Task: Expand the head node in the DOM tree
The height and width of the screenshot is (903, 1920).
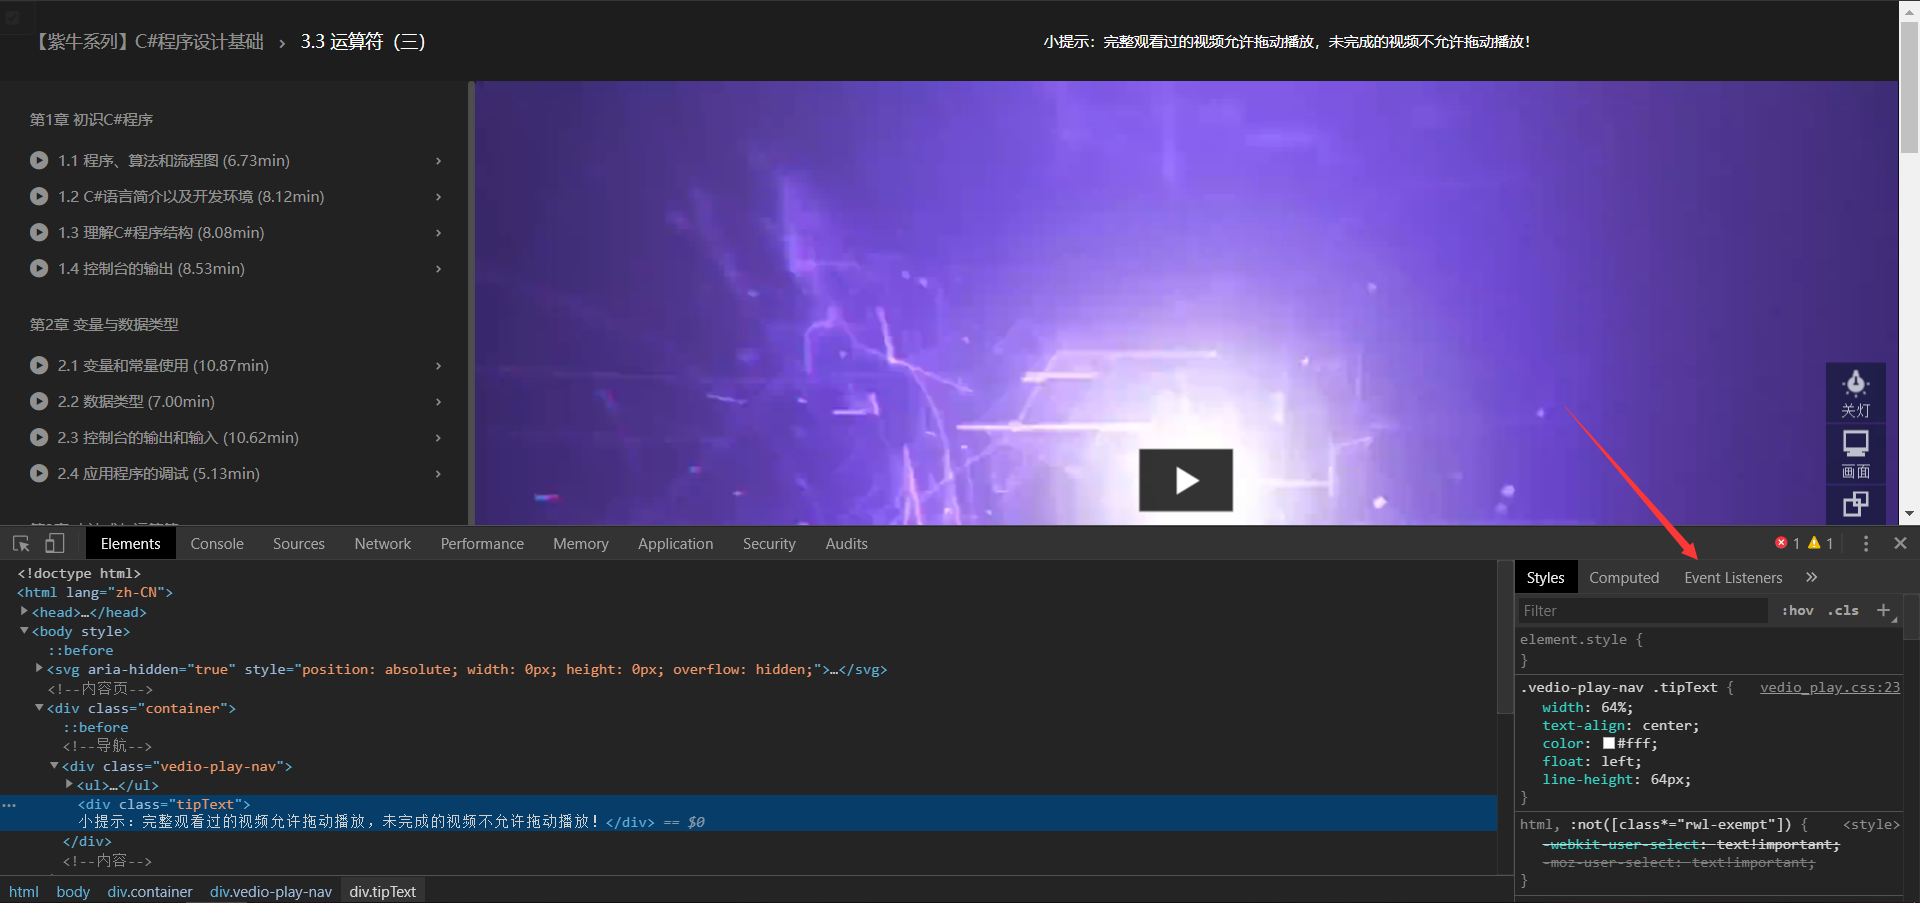Action: click(24, 611)
